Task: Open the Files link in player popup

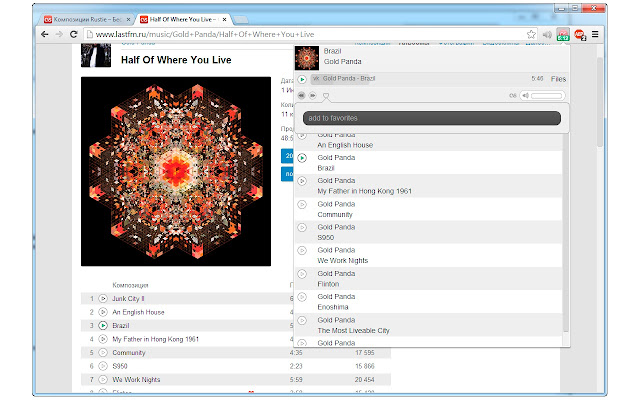Action: coord(558,79)
